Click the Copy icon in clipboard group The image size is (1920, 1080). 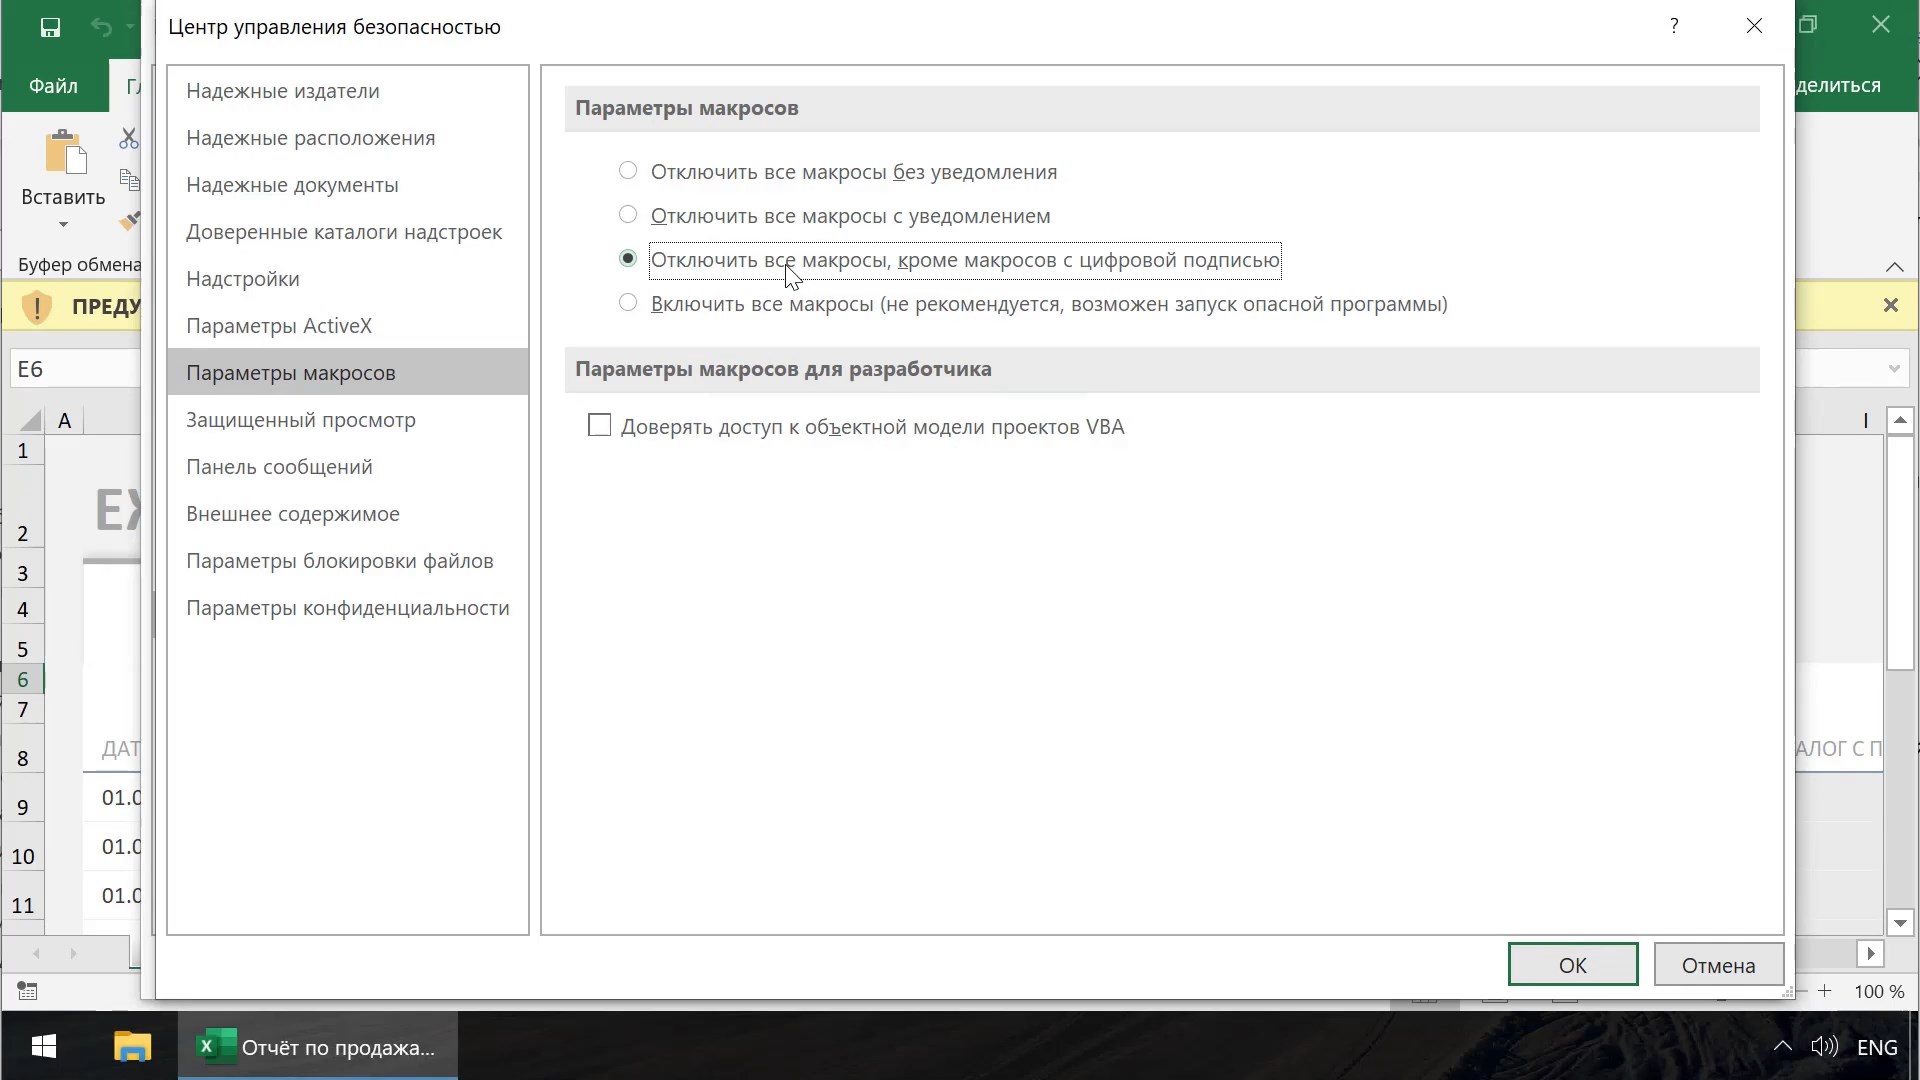pos(129,180)
